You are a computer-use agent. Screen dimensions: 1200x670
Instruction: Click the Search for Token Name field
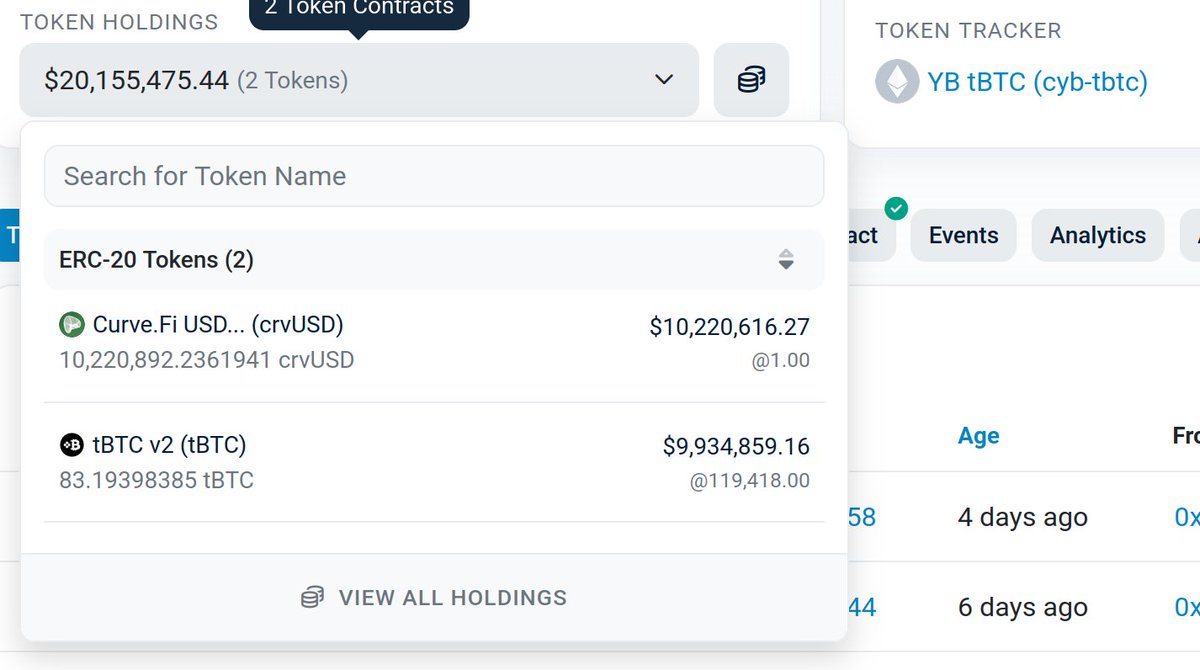pyautogui.click(x=434, y=176)
